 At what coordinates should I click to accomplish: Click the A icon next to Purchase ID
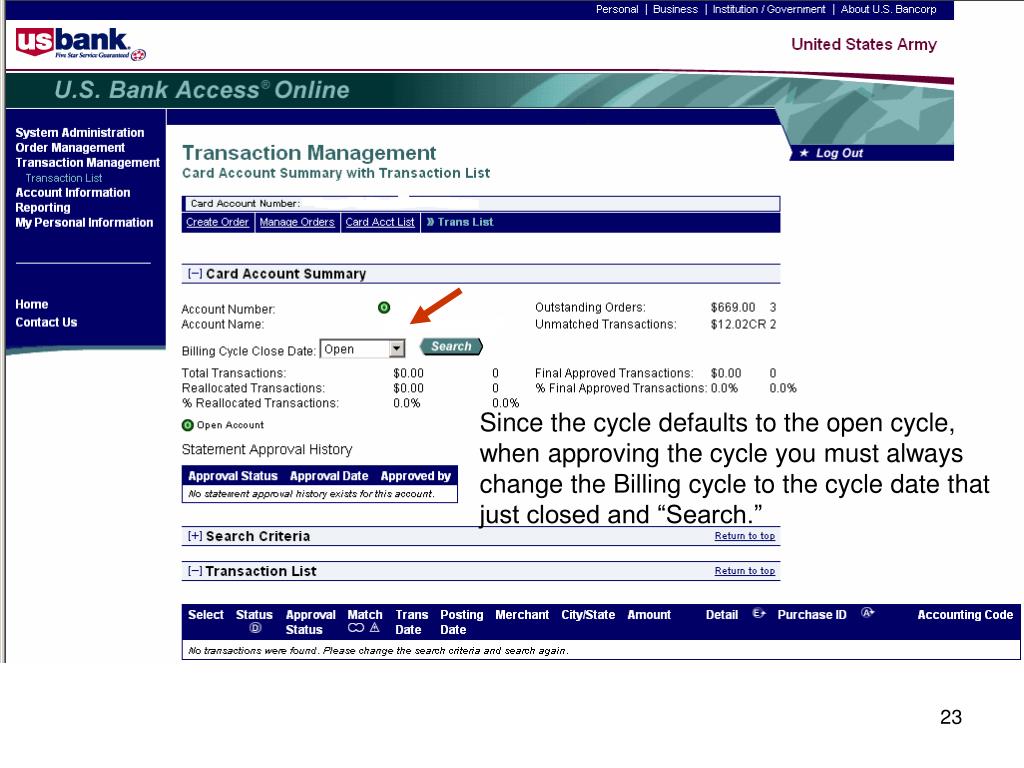click(867, 613)
